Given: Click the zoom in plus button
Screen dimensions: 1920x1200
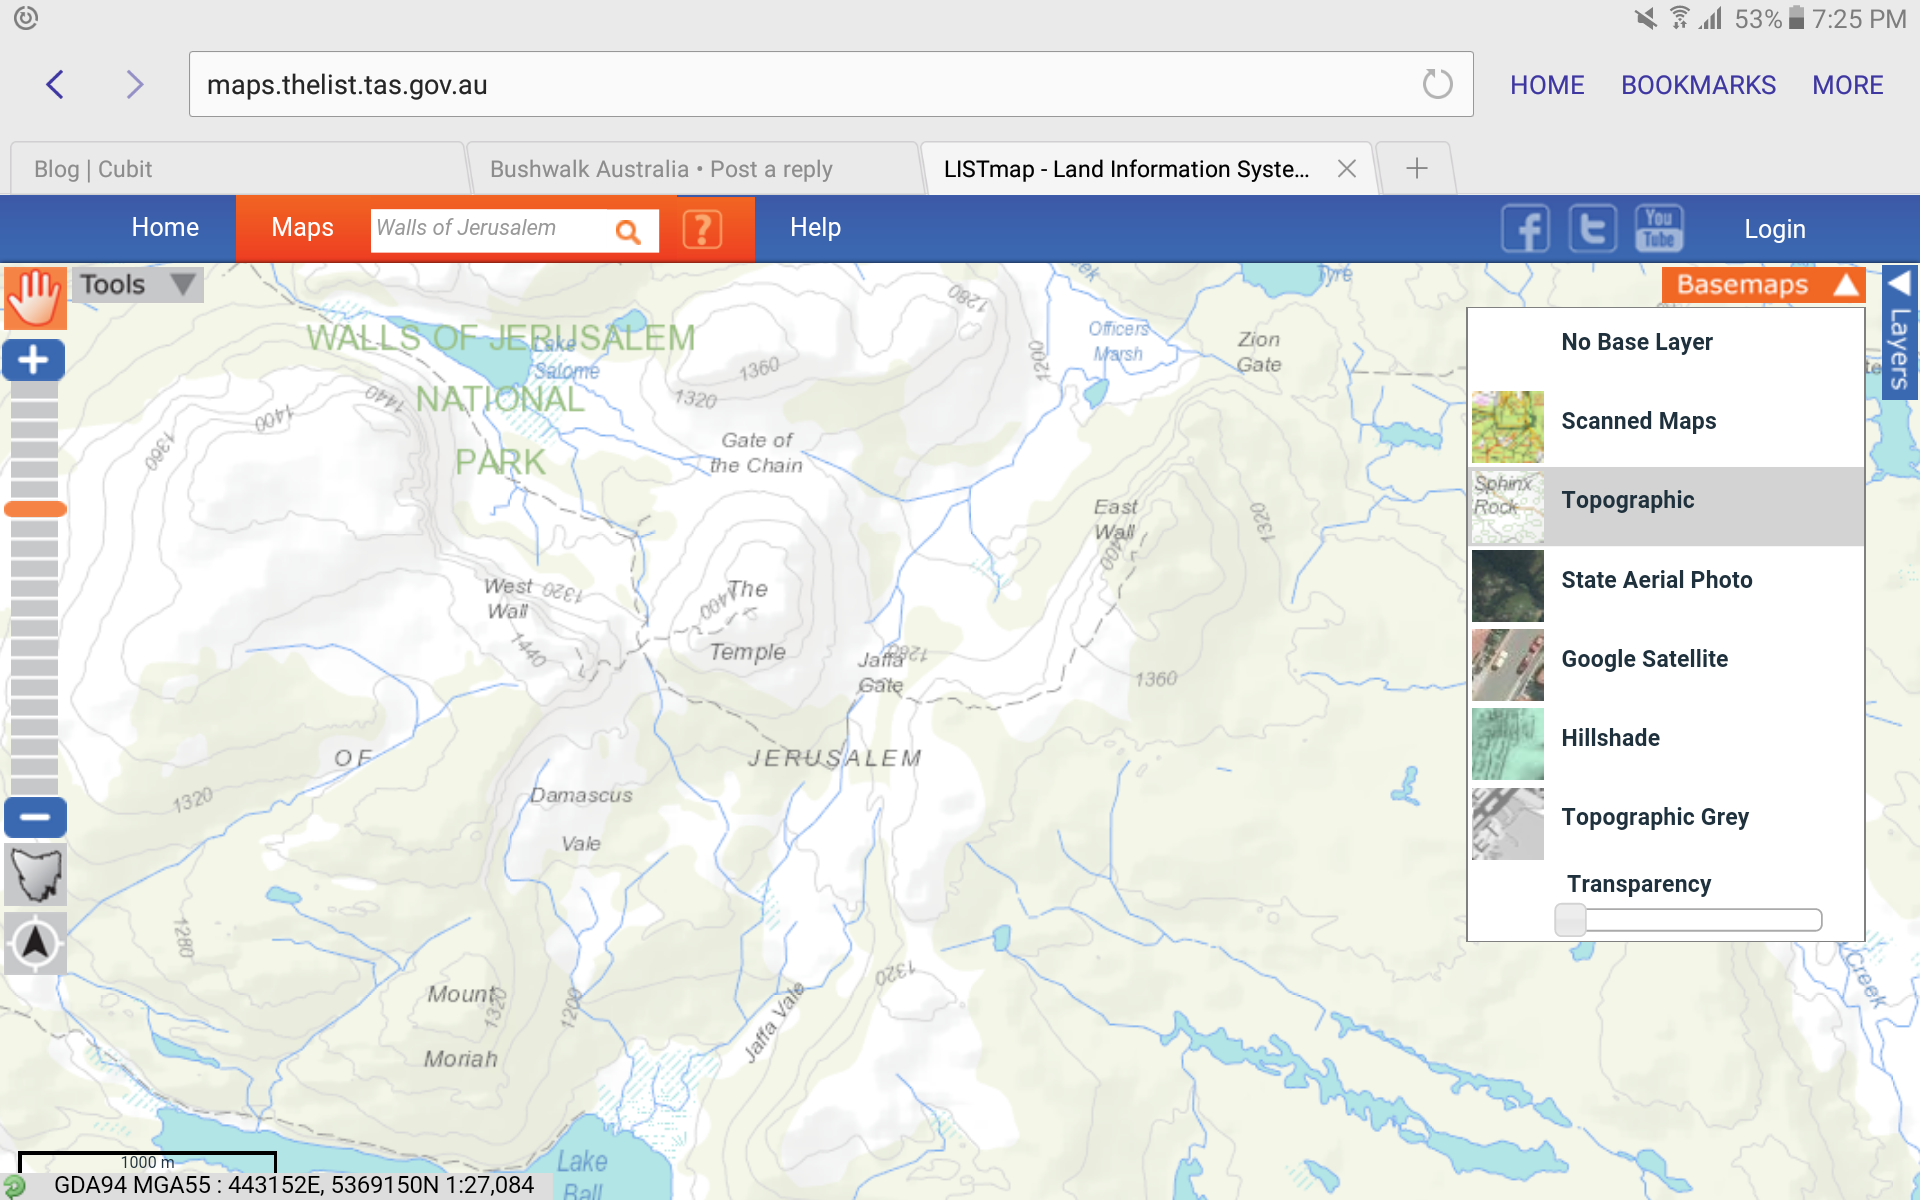Looking at the screenshot, I should 34,360.
